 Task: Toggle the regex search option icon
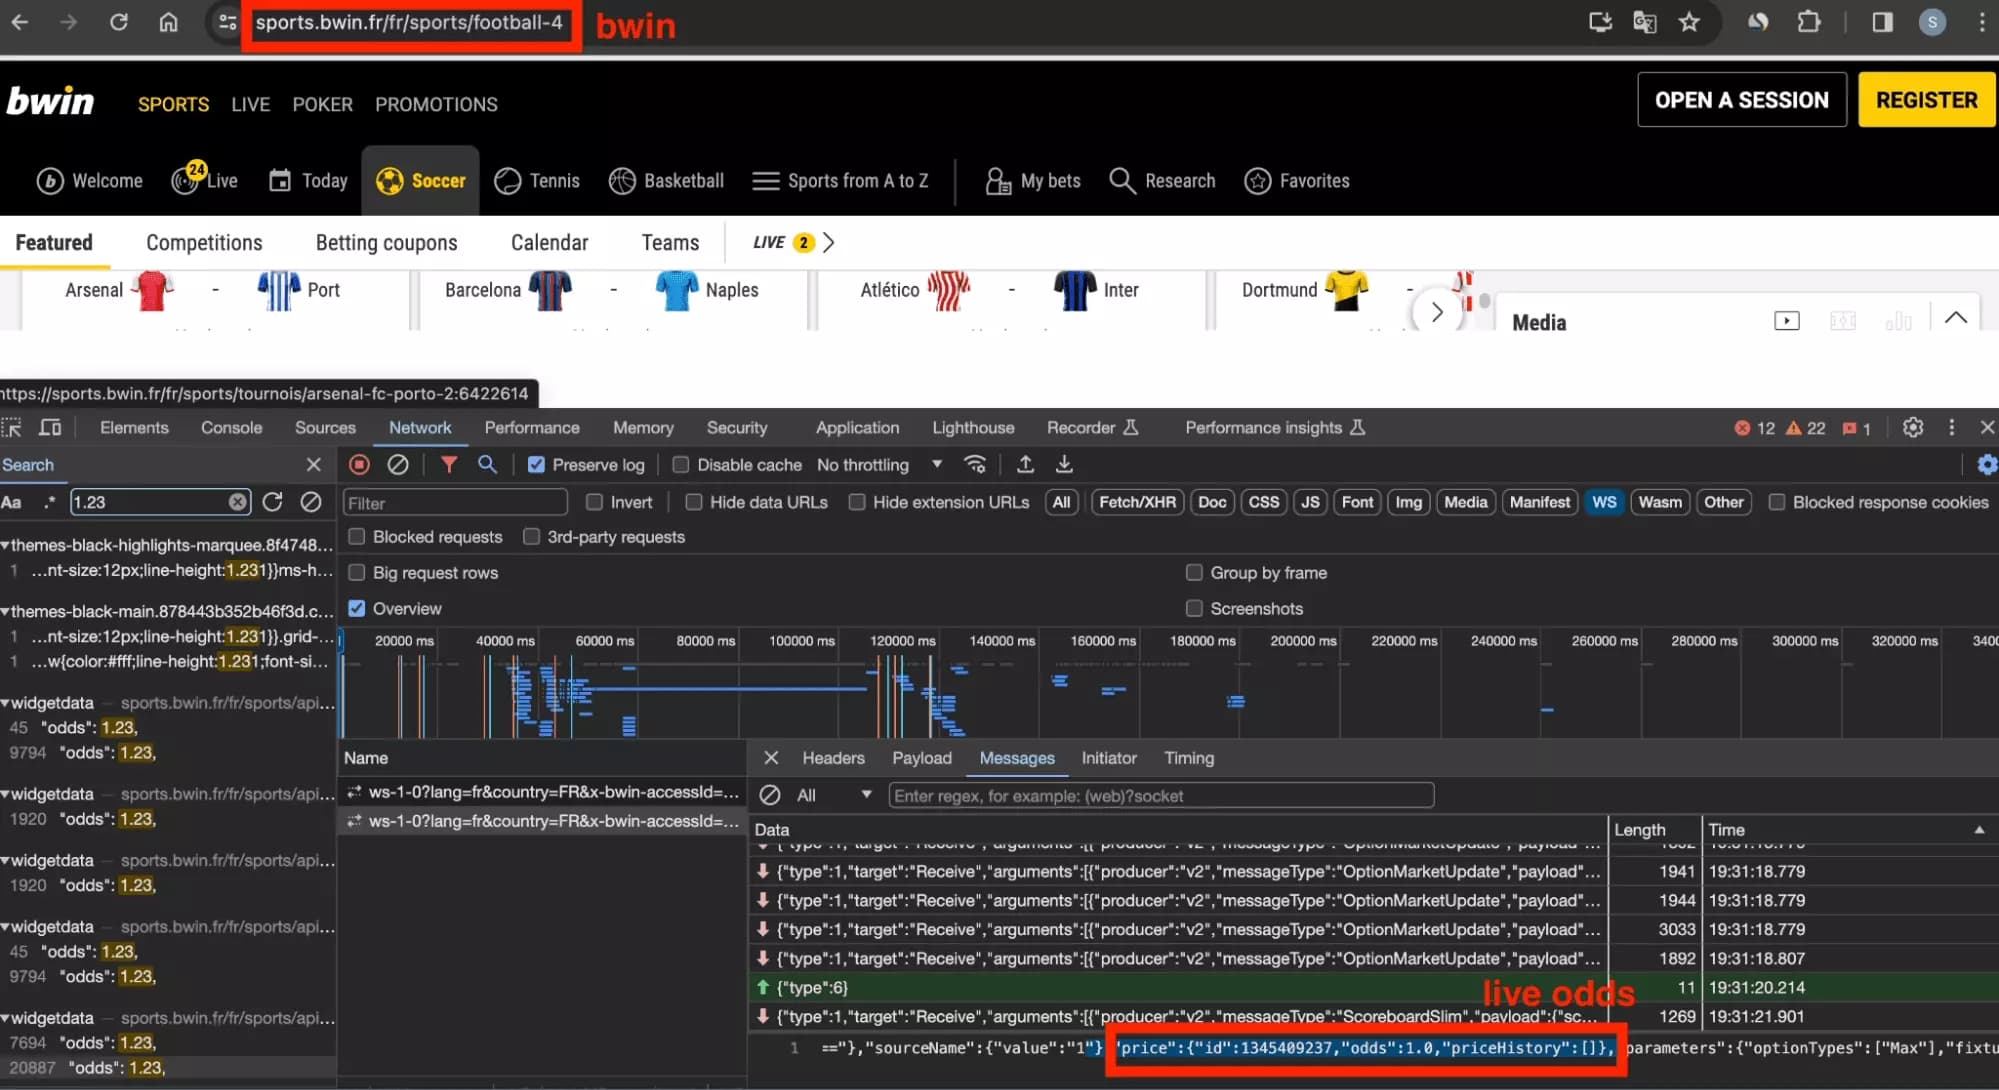49,502
